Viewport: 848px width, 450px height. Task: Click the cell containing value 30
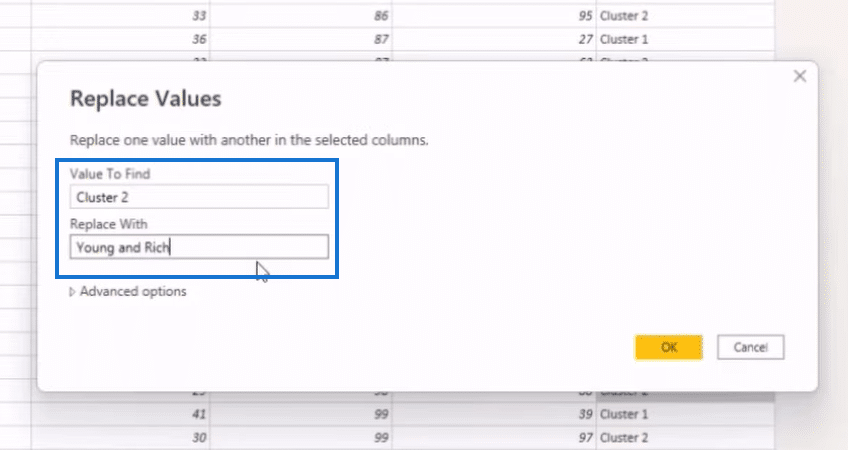click(x=121, y=437)
